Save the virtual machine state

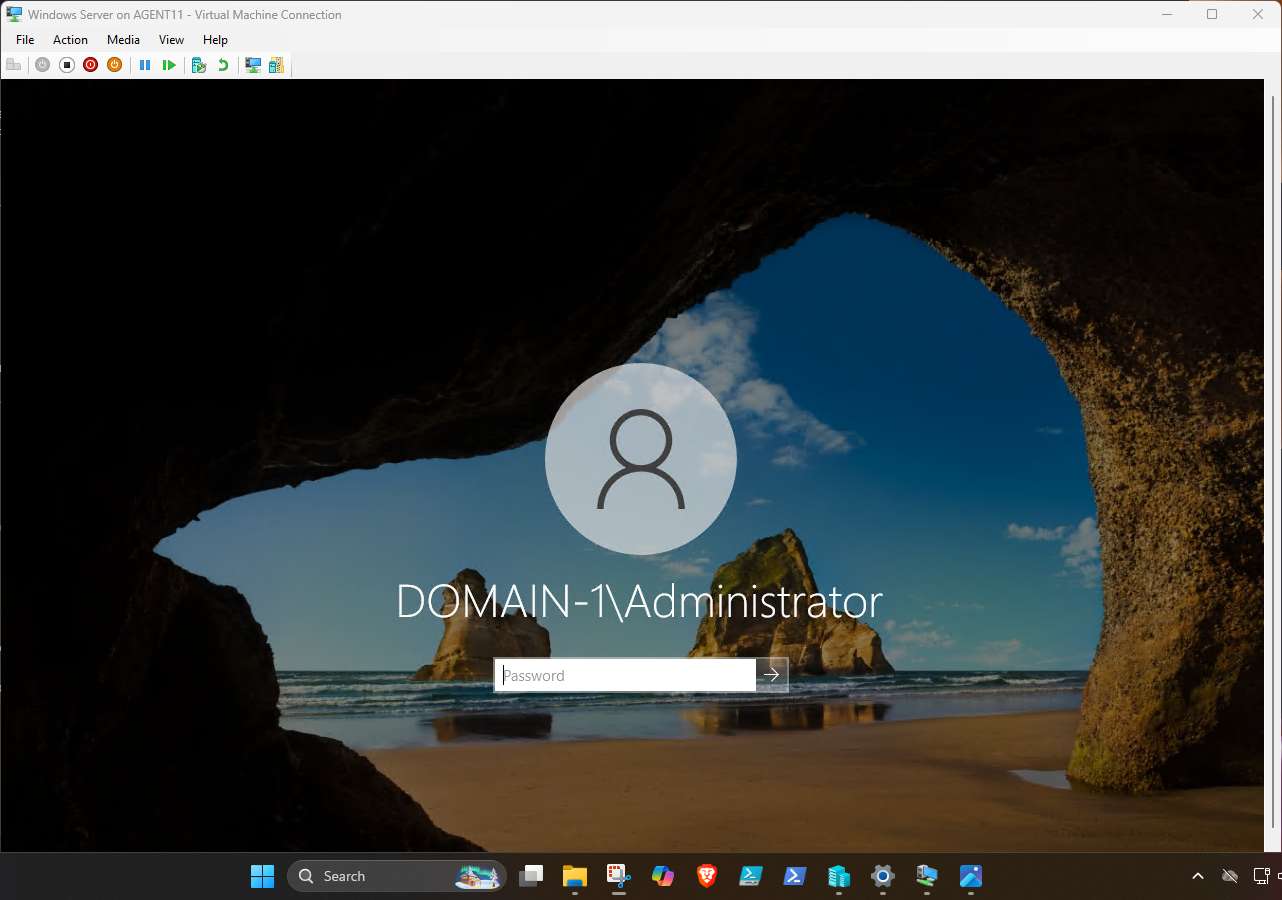click(114, 64)
